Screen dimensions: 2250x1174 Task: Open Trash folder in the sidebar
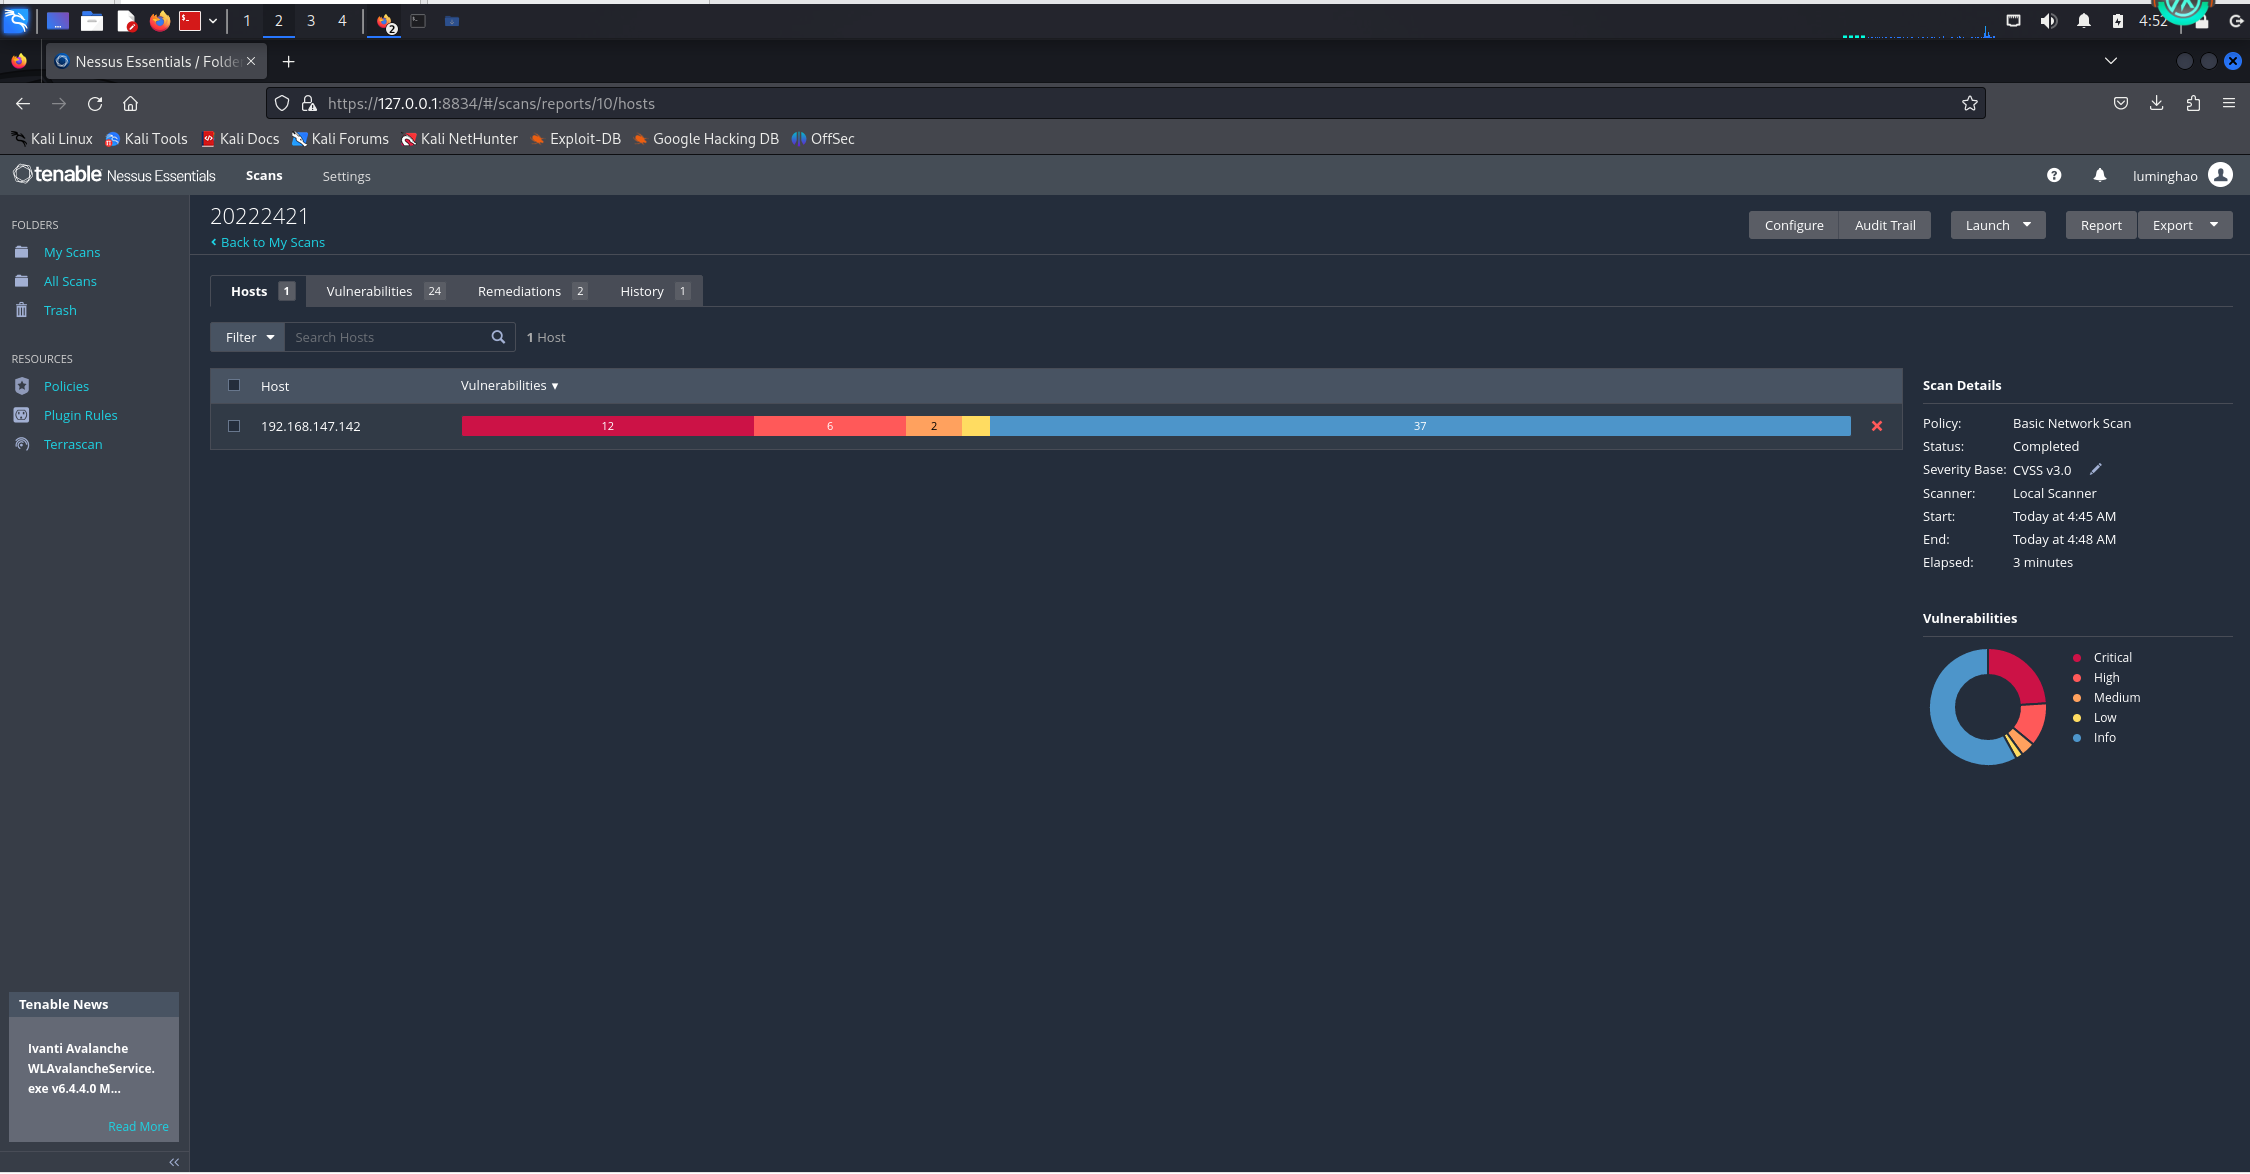coord(60,310)
